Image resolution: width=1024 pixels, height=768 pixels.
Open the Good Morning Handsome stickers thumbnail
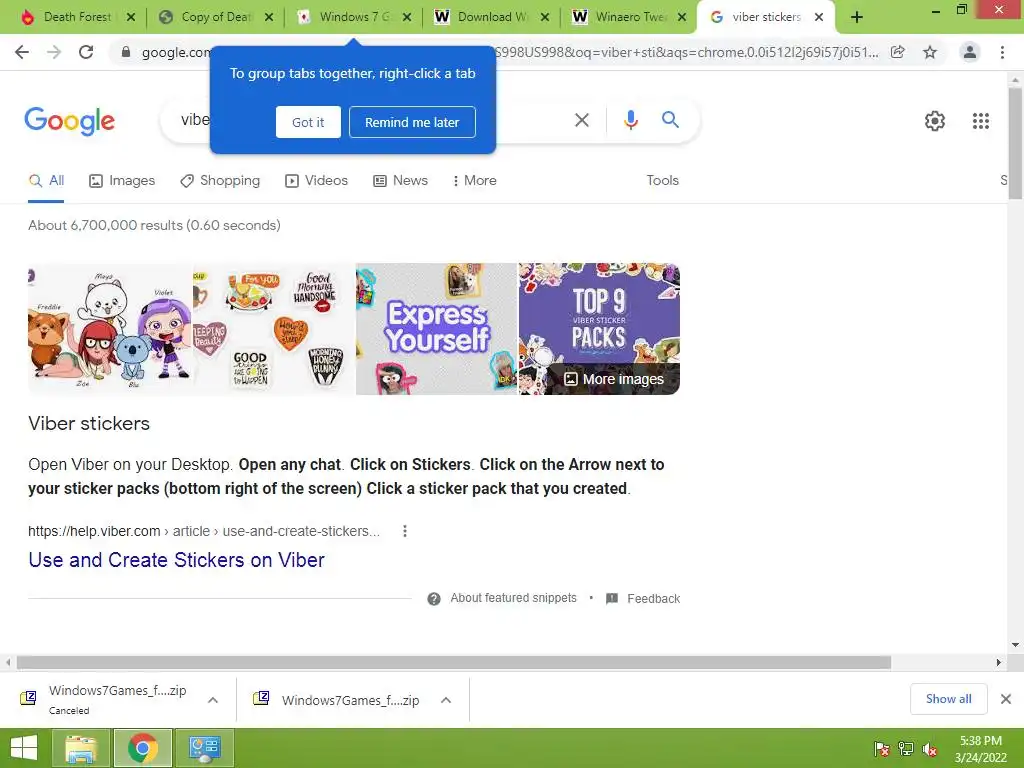[274, 329]
